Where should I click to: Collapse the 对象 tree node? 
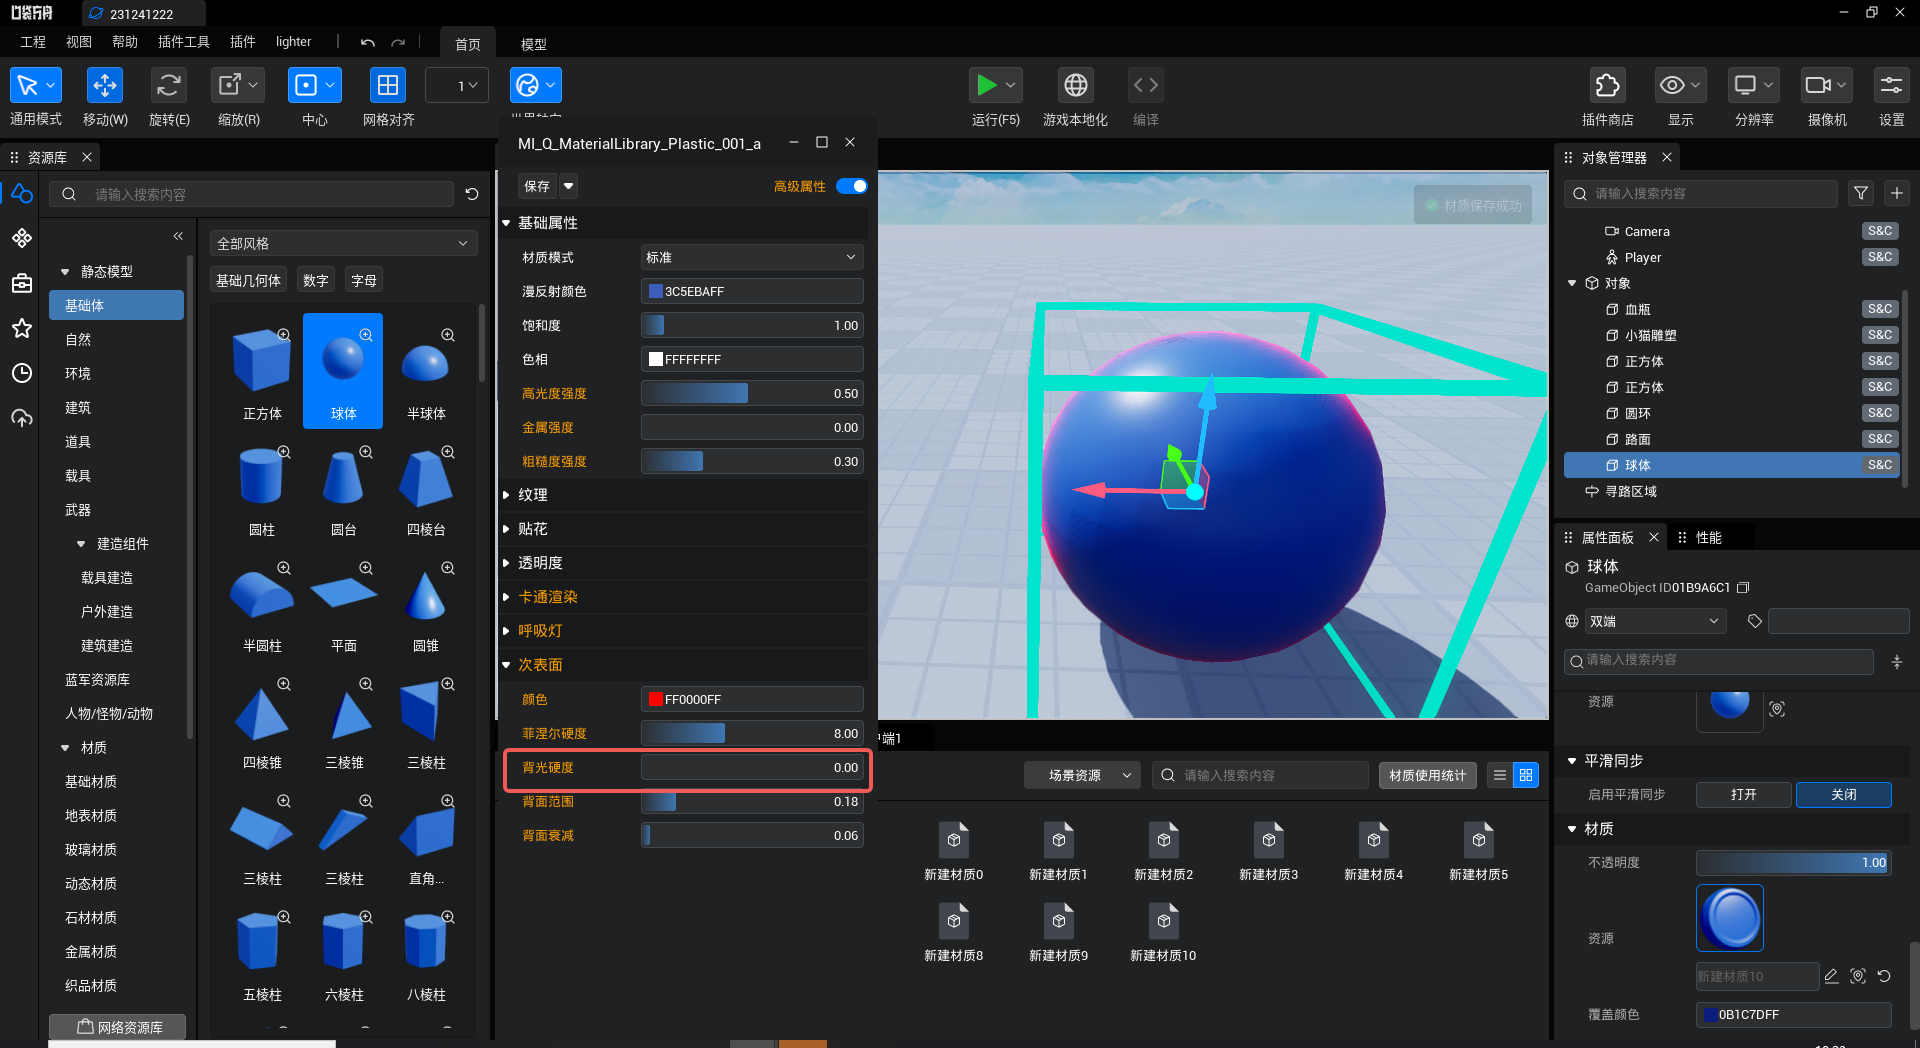coord(1572,284)
